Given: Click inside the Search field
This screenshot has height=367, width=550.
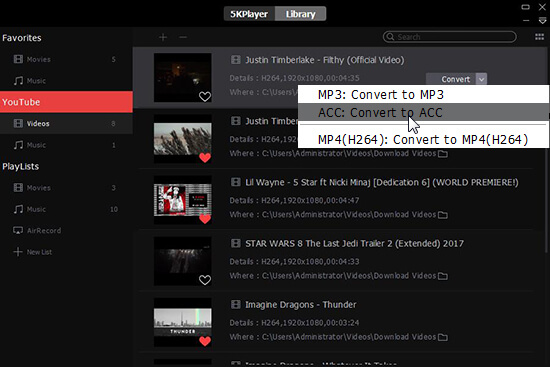Looking at the screenshot, I should 450,37.
